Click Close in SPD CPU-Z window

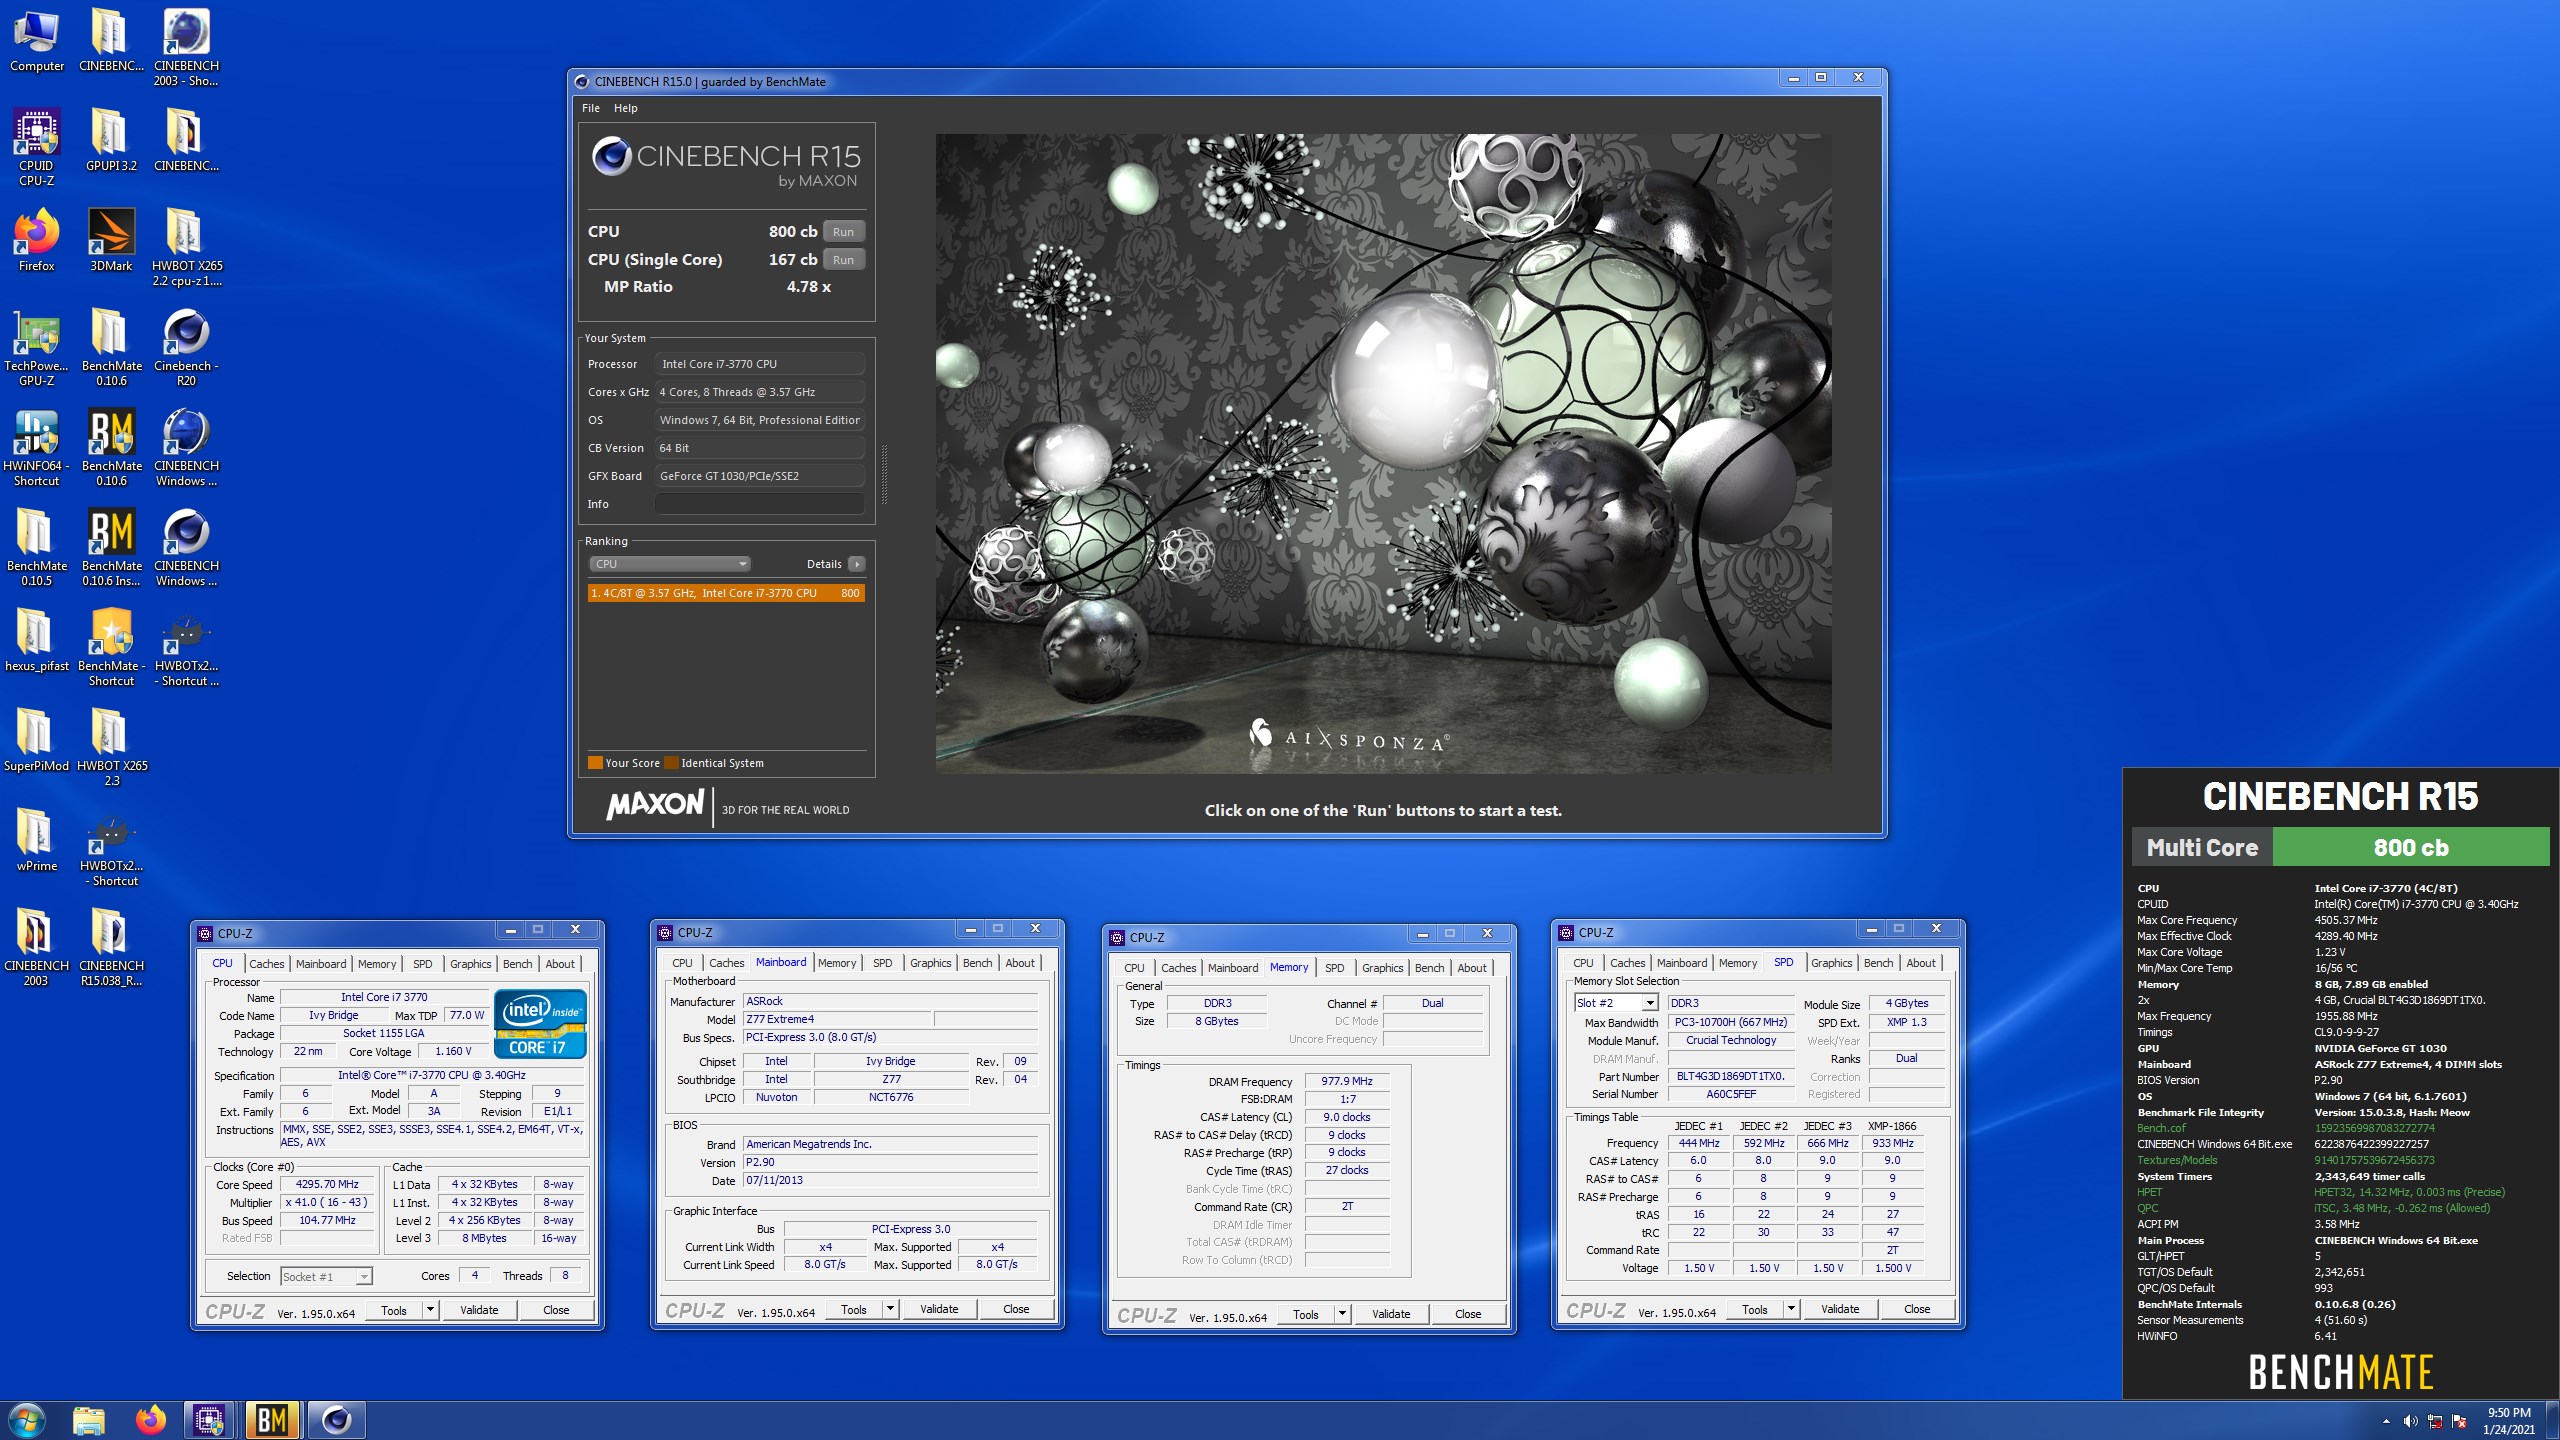pyautogui.click(x=1917, y=1309)
